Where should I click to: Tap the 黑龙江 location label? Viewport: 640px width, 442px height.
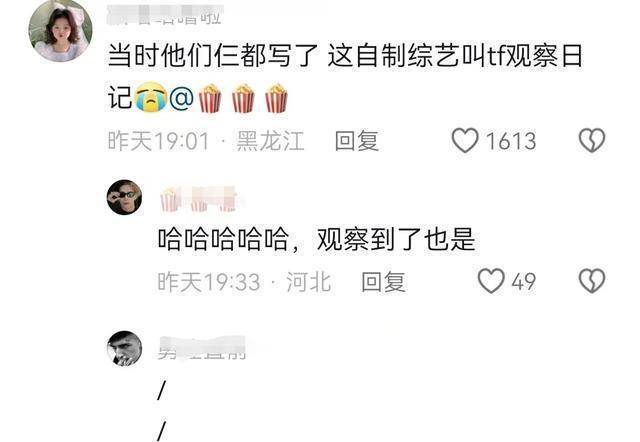(x=270, y=141)
